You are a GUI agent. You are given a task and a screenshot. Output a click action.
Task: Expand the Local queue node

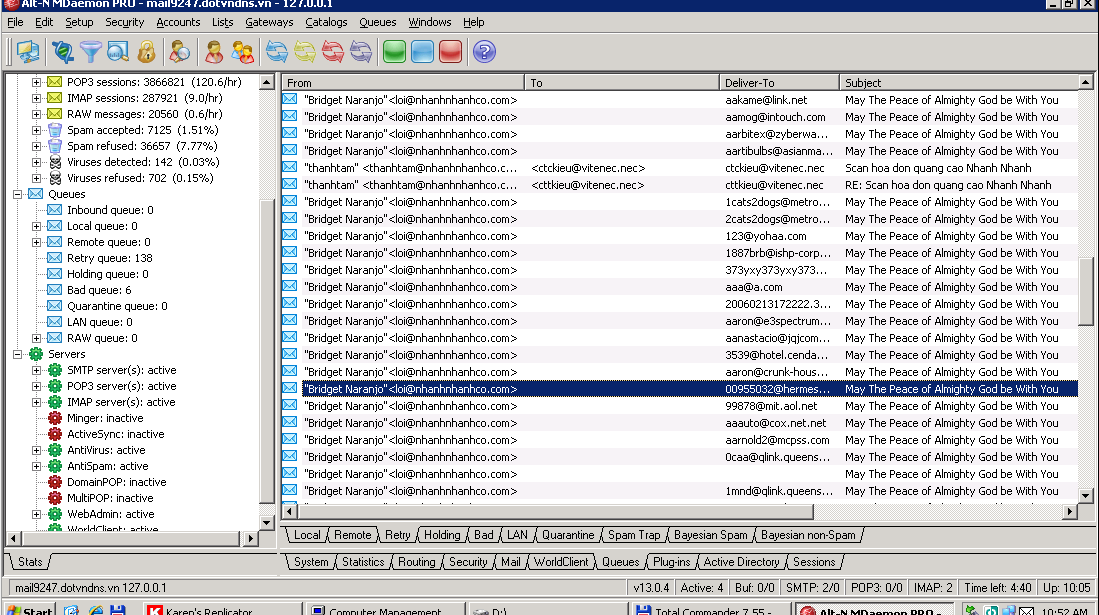[x=36, y=226]
